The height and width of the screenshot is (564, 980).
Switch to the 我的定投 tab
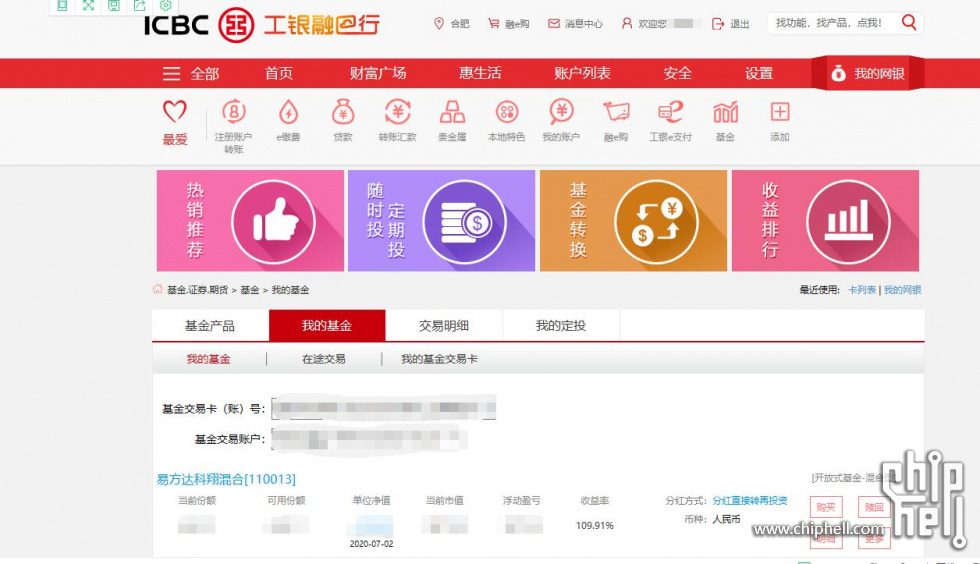coord(561,326)
